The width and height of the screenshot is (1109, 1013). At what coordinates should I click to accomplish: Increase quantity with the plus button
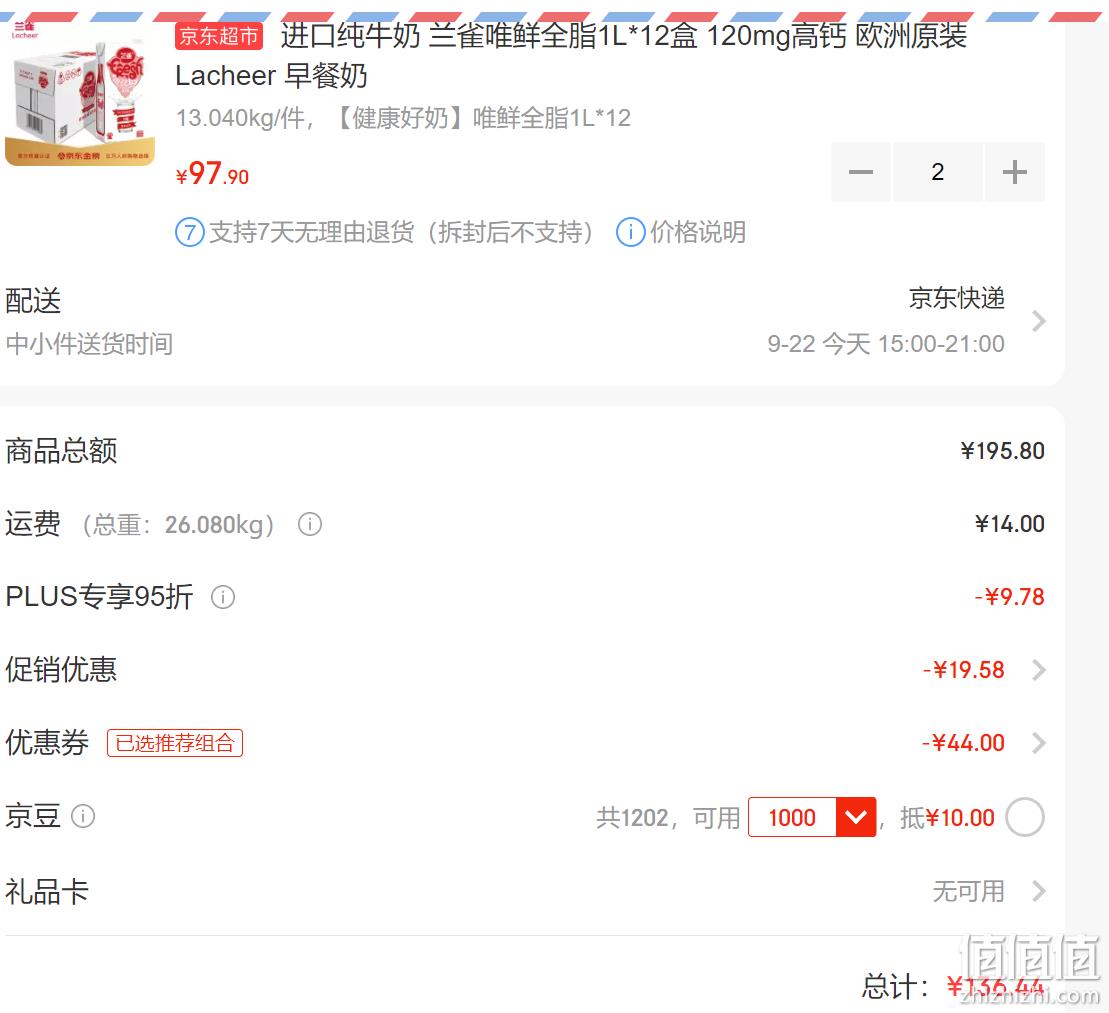tap(1014, 172)
